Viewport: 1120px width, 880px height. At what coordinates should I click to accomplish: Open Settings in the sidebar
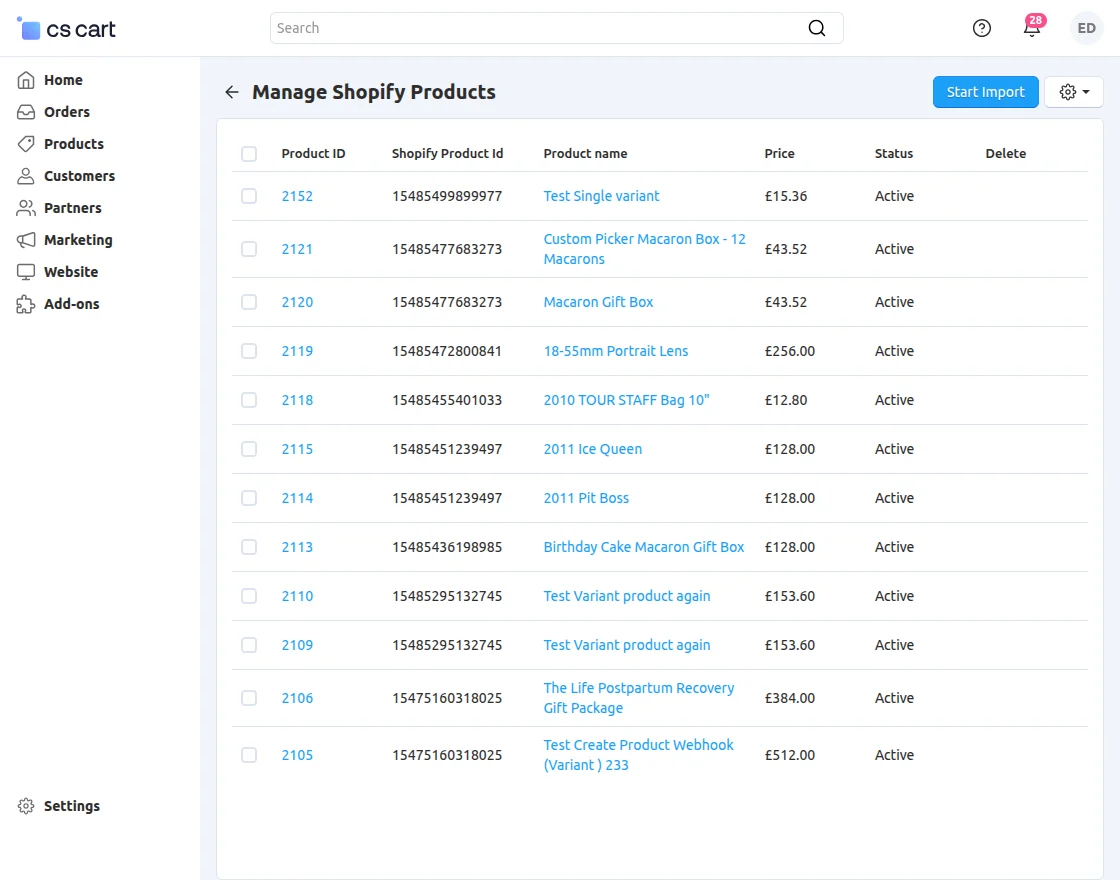pos(71,806)
